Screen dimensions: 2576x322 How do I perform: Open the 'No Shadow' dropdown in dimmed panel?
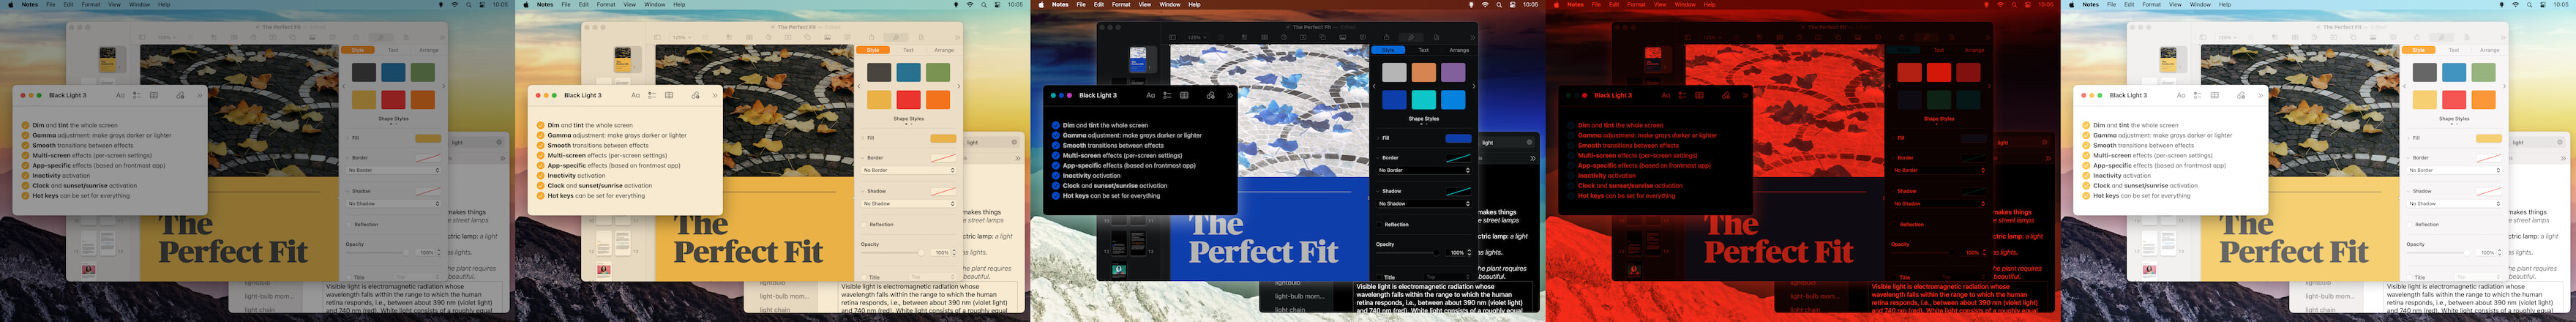tap(394, 203)
